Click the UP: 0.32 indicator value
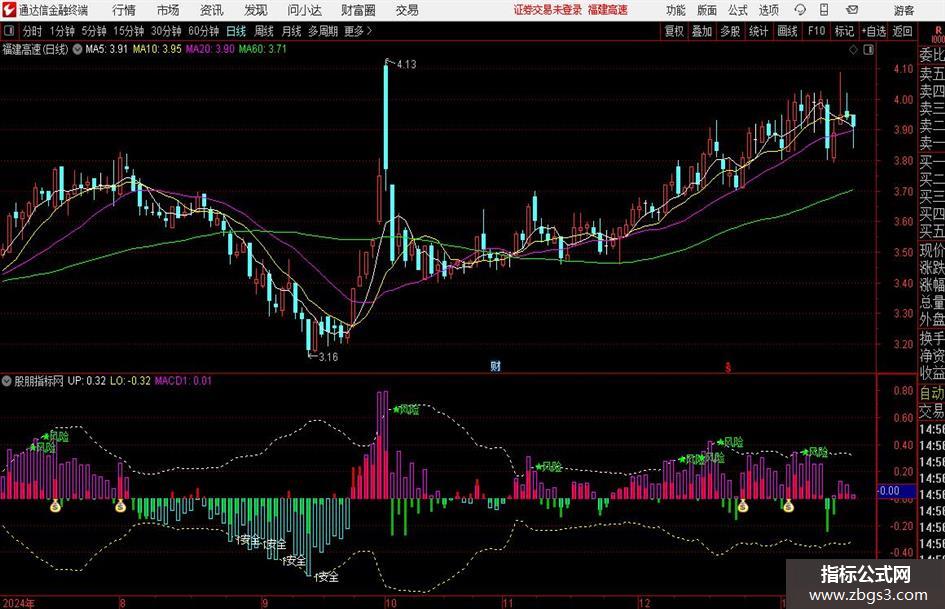945x609 pixels. [86, 381]
